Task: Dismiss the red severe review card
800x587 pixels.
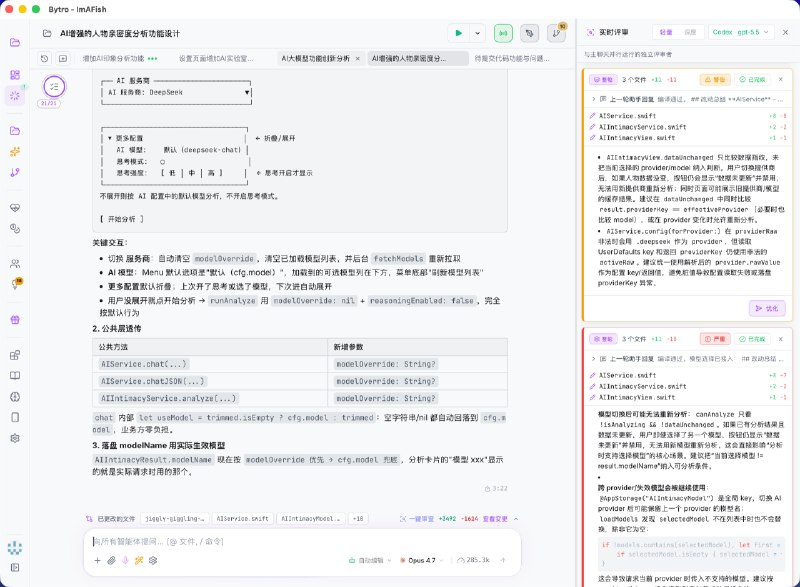Action: coord(781,339)
